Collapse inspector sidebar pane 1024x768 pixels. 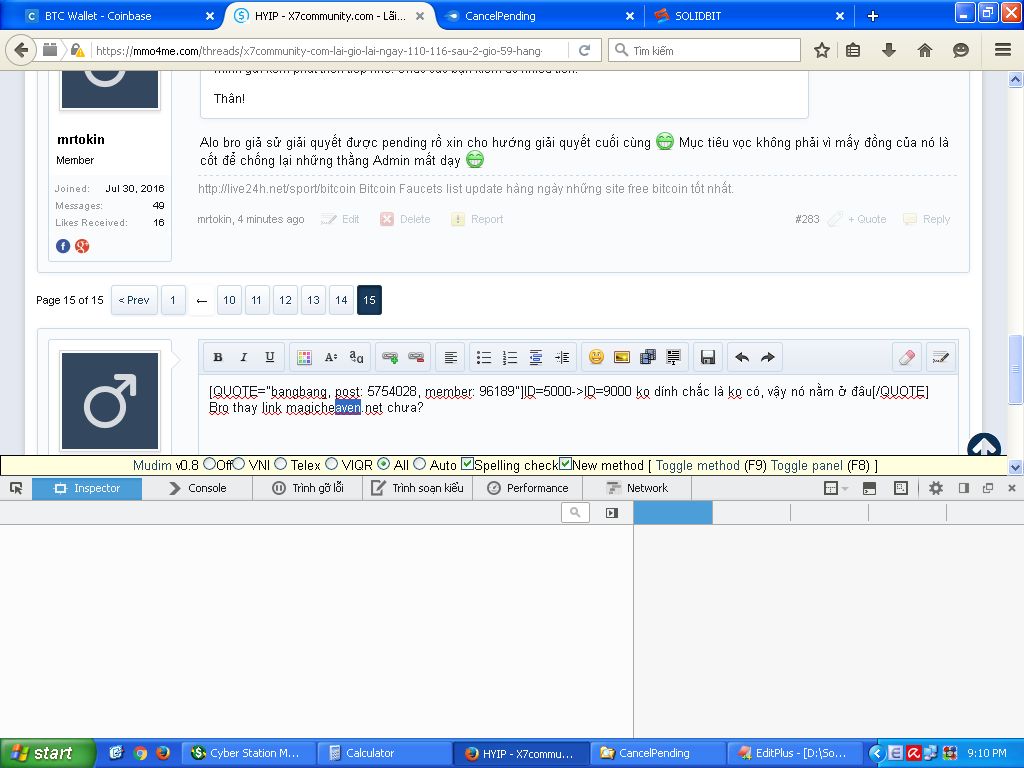612,513
